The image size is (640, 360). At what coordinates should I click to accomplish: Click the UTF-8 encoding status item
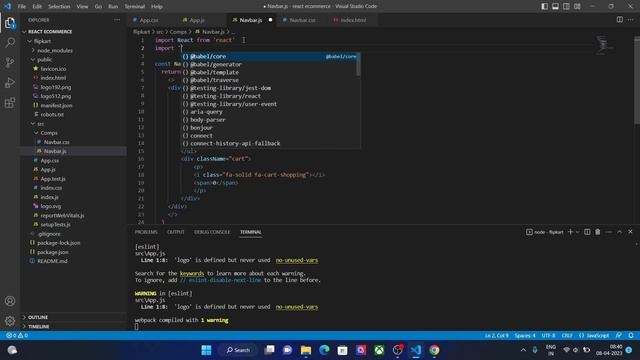(548, 336)
